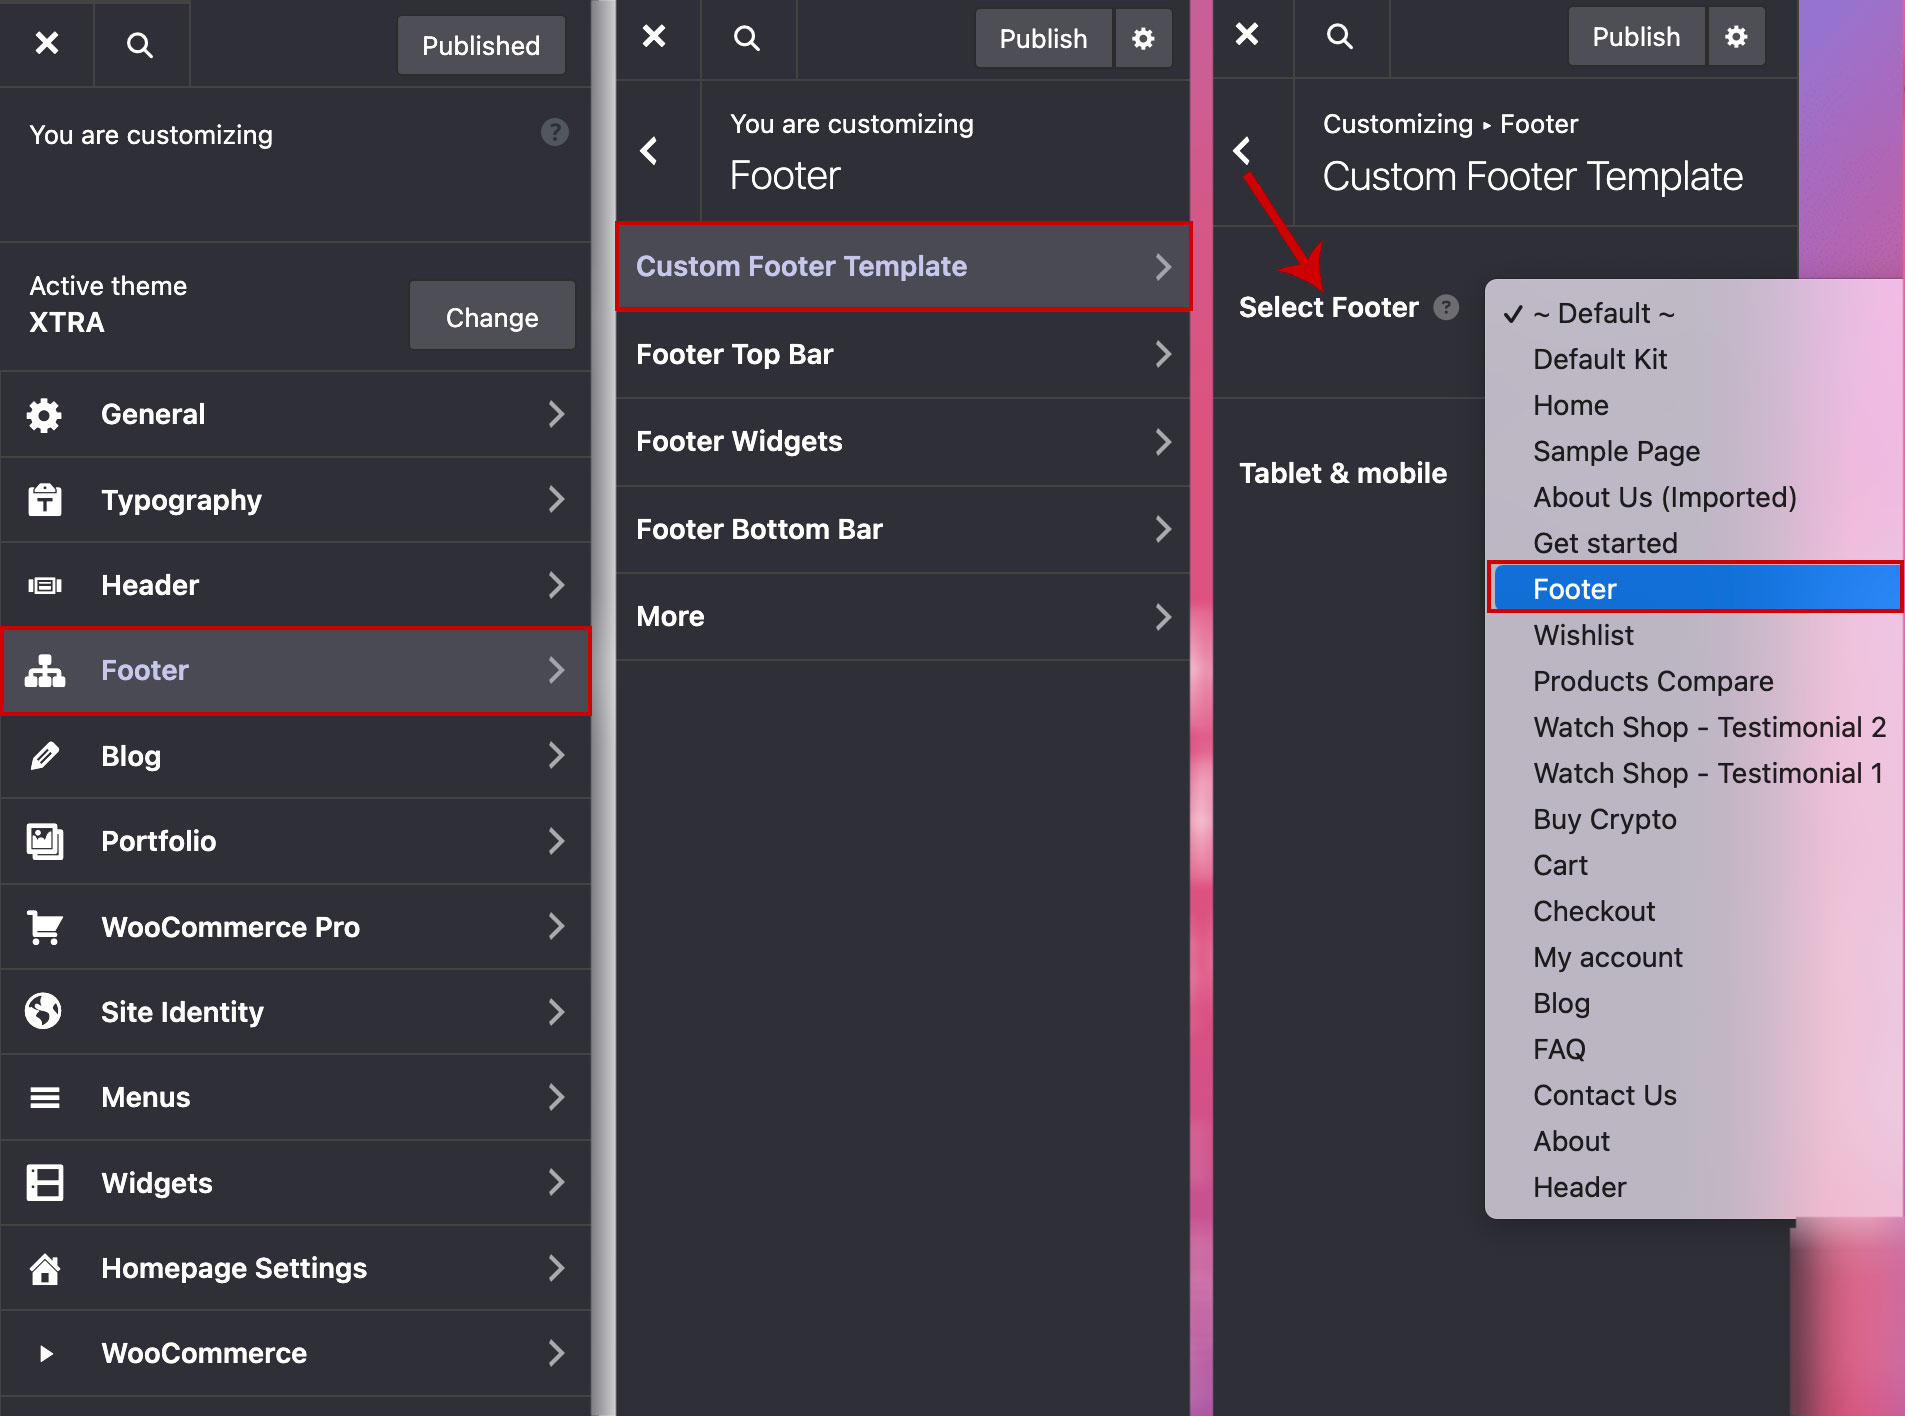Open the help icon beside You are customizing

point(554,132)
